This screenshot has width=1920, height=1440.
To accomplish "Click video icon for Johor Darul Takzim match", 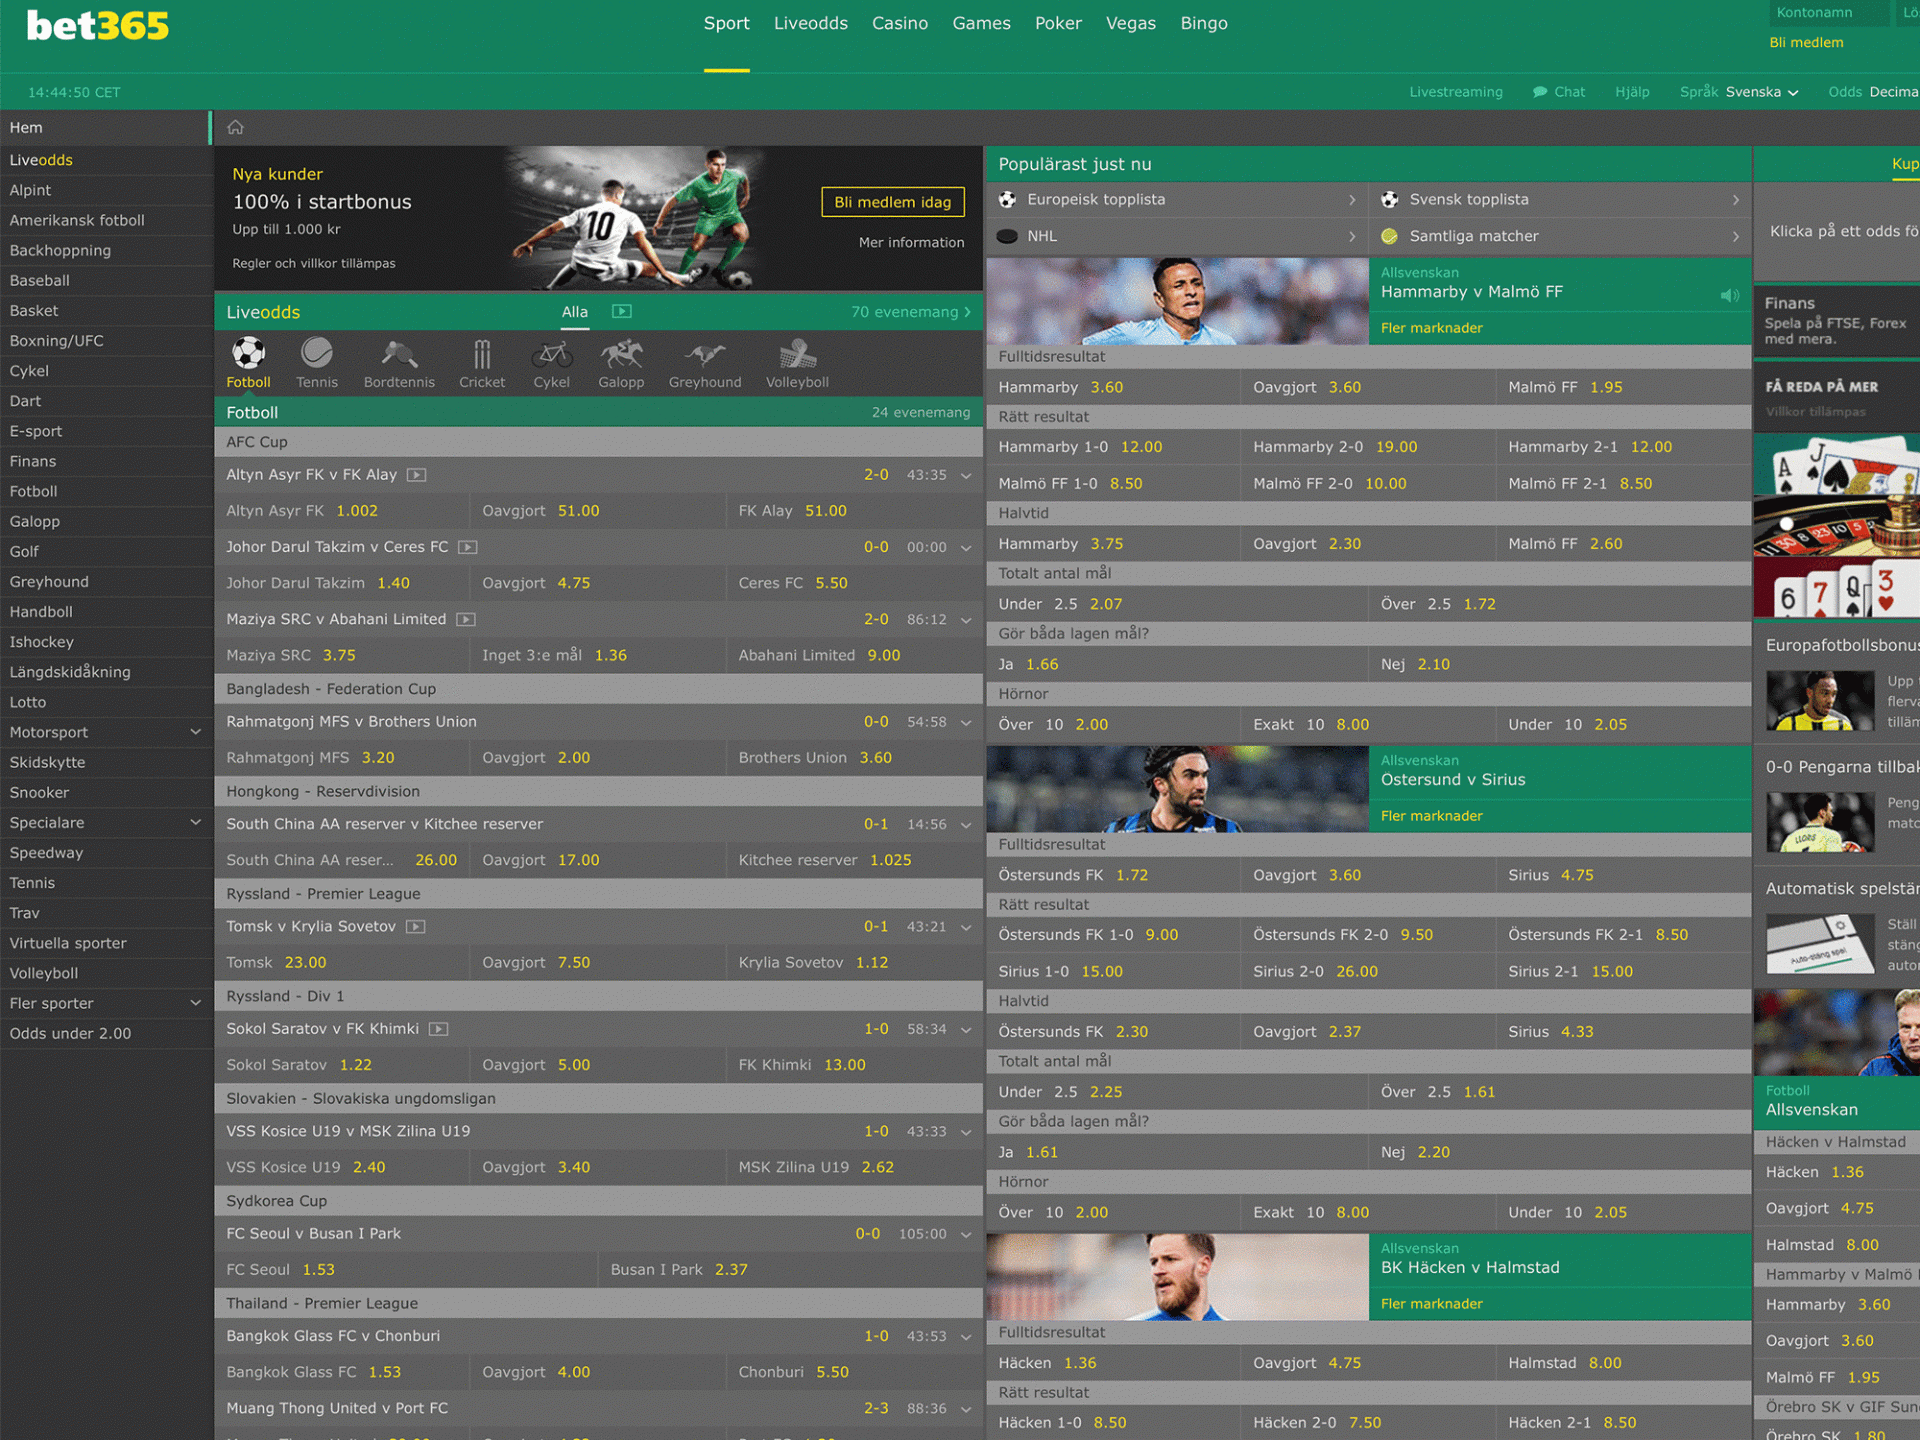I will [x=468, y=547].
